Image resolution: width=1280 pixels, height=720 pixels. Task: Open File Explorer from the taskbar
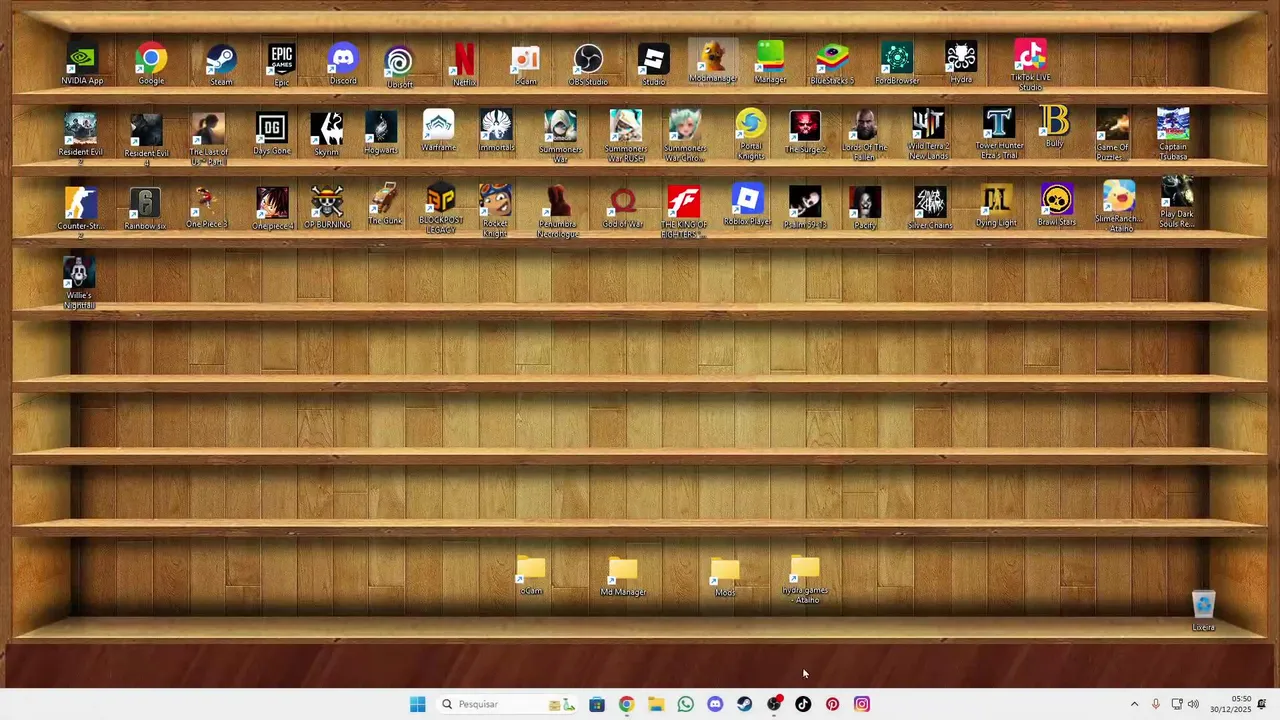pos(656,704)
